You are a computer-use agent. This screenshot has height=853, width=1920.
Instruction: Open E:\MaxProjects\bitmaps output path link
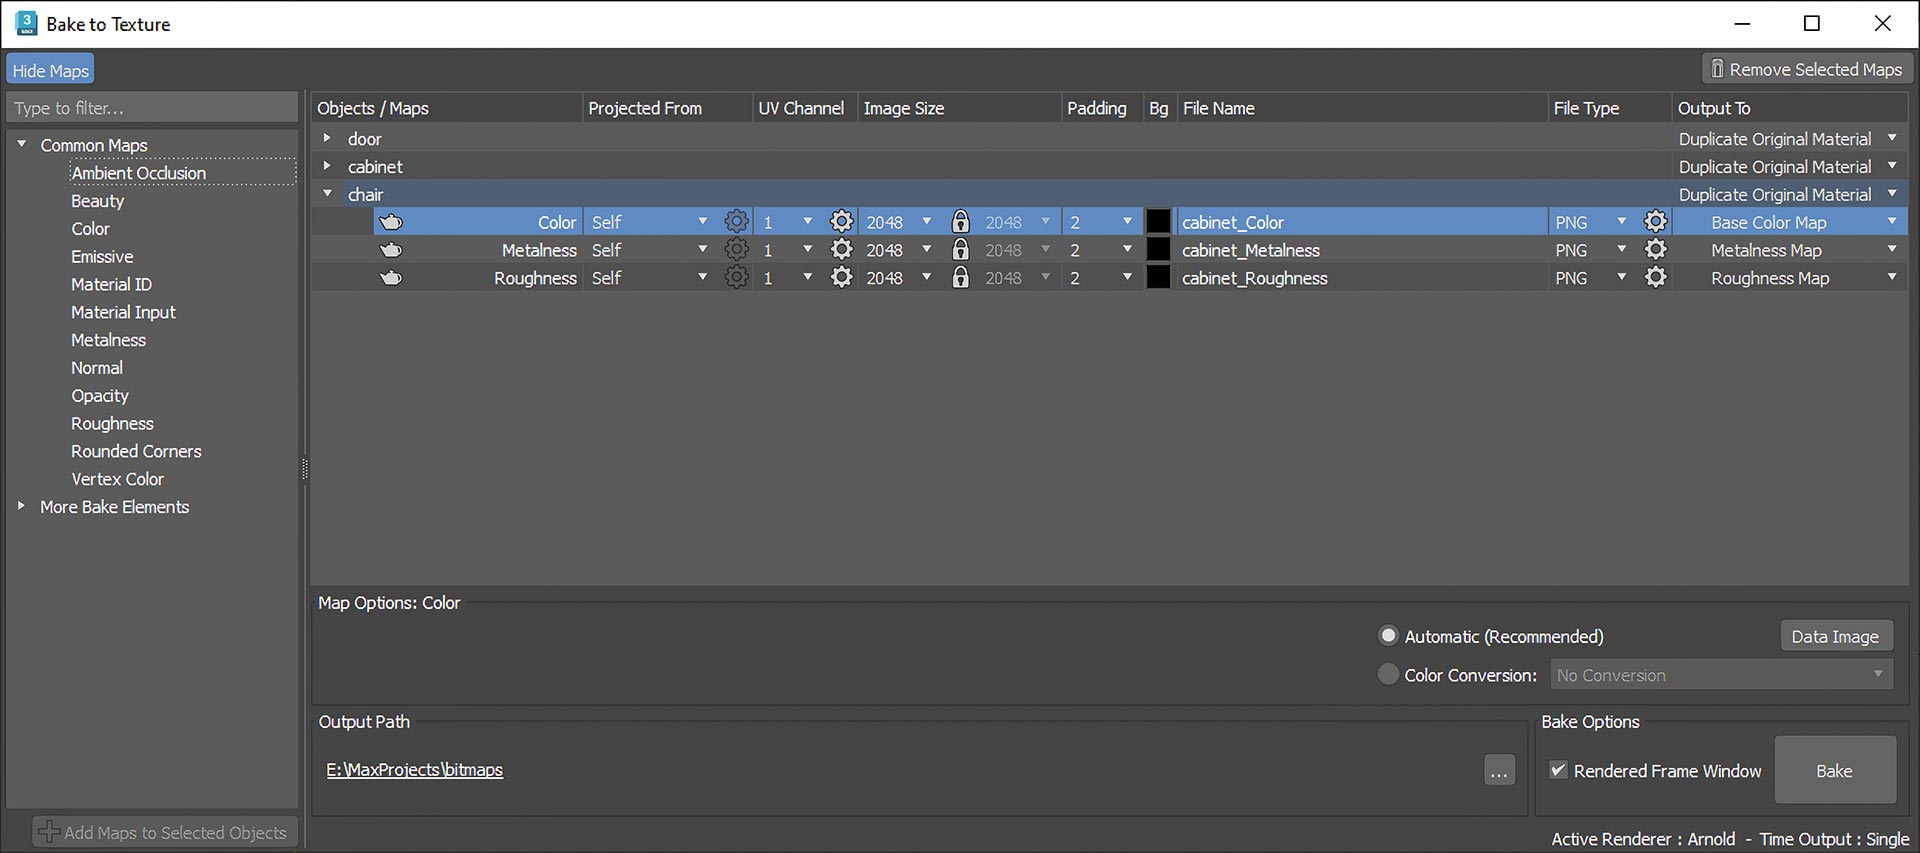point(415,770)
